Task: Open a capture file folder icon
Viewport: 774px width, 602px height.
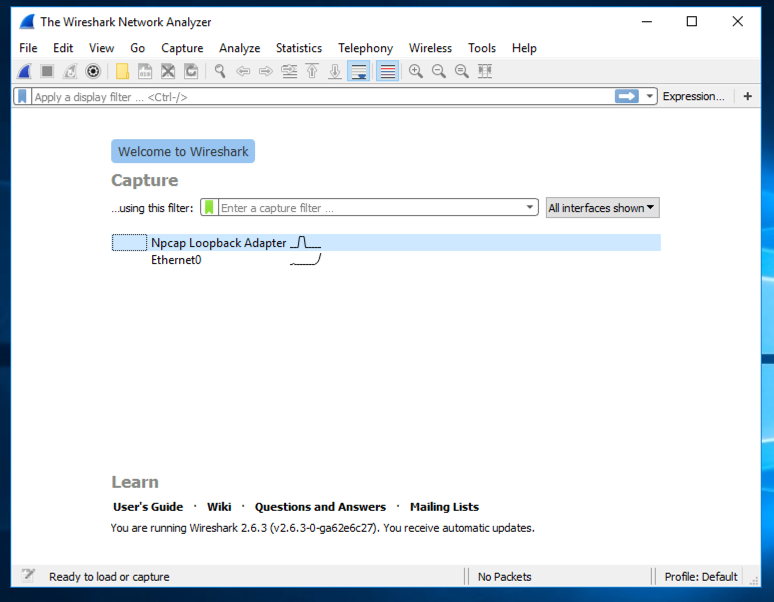Action: 122,72
